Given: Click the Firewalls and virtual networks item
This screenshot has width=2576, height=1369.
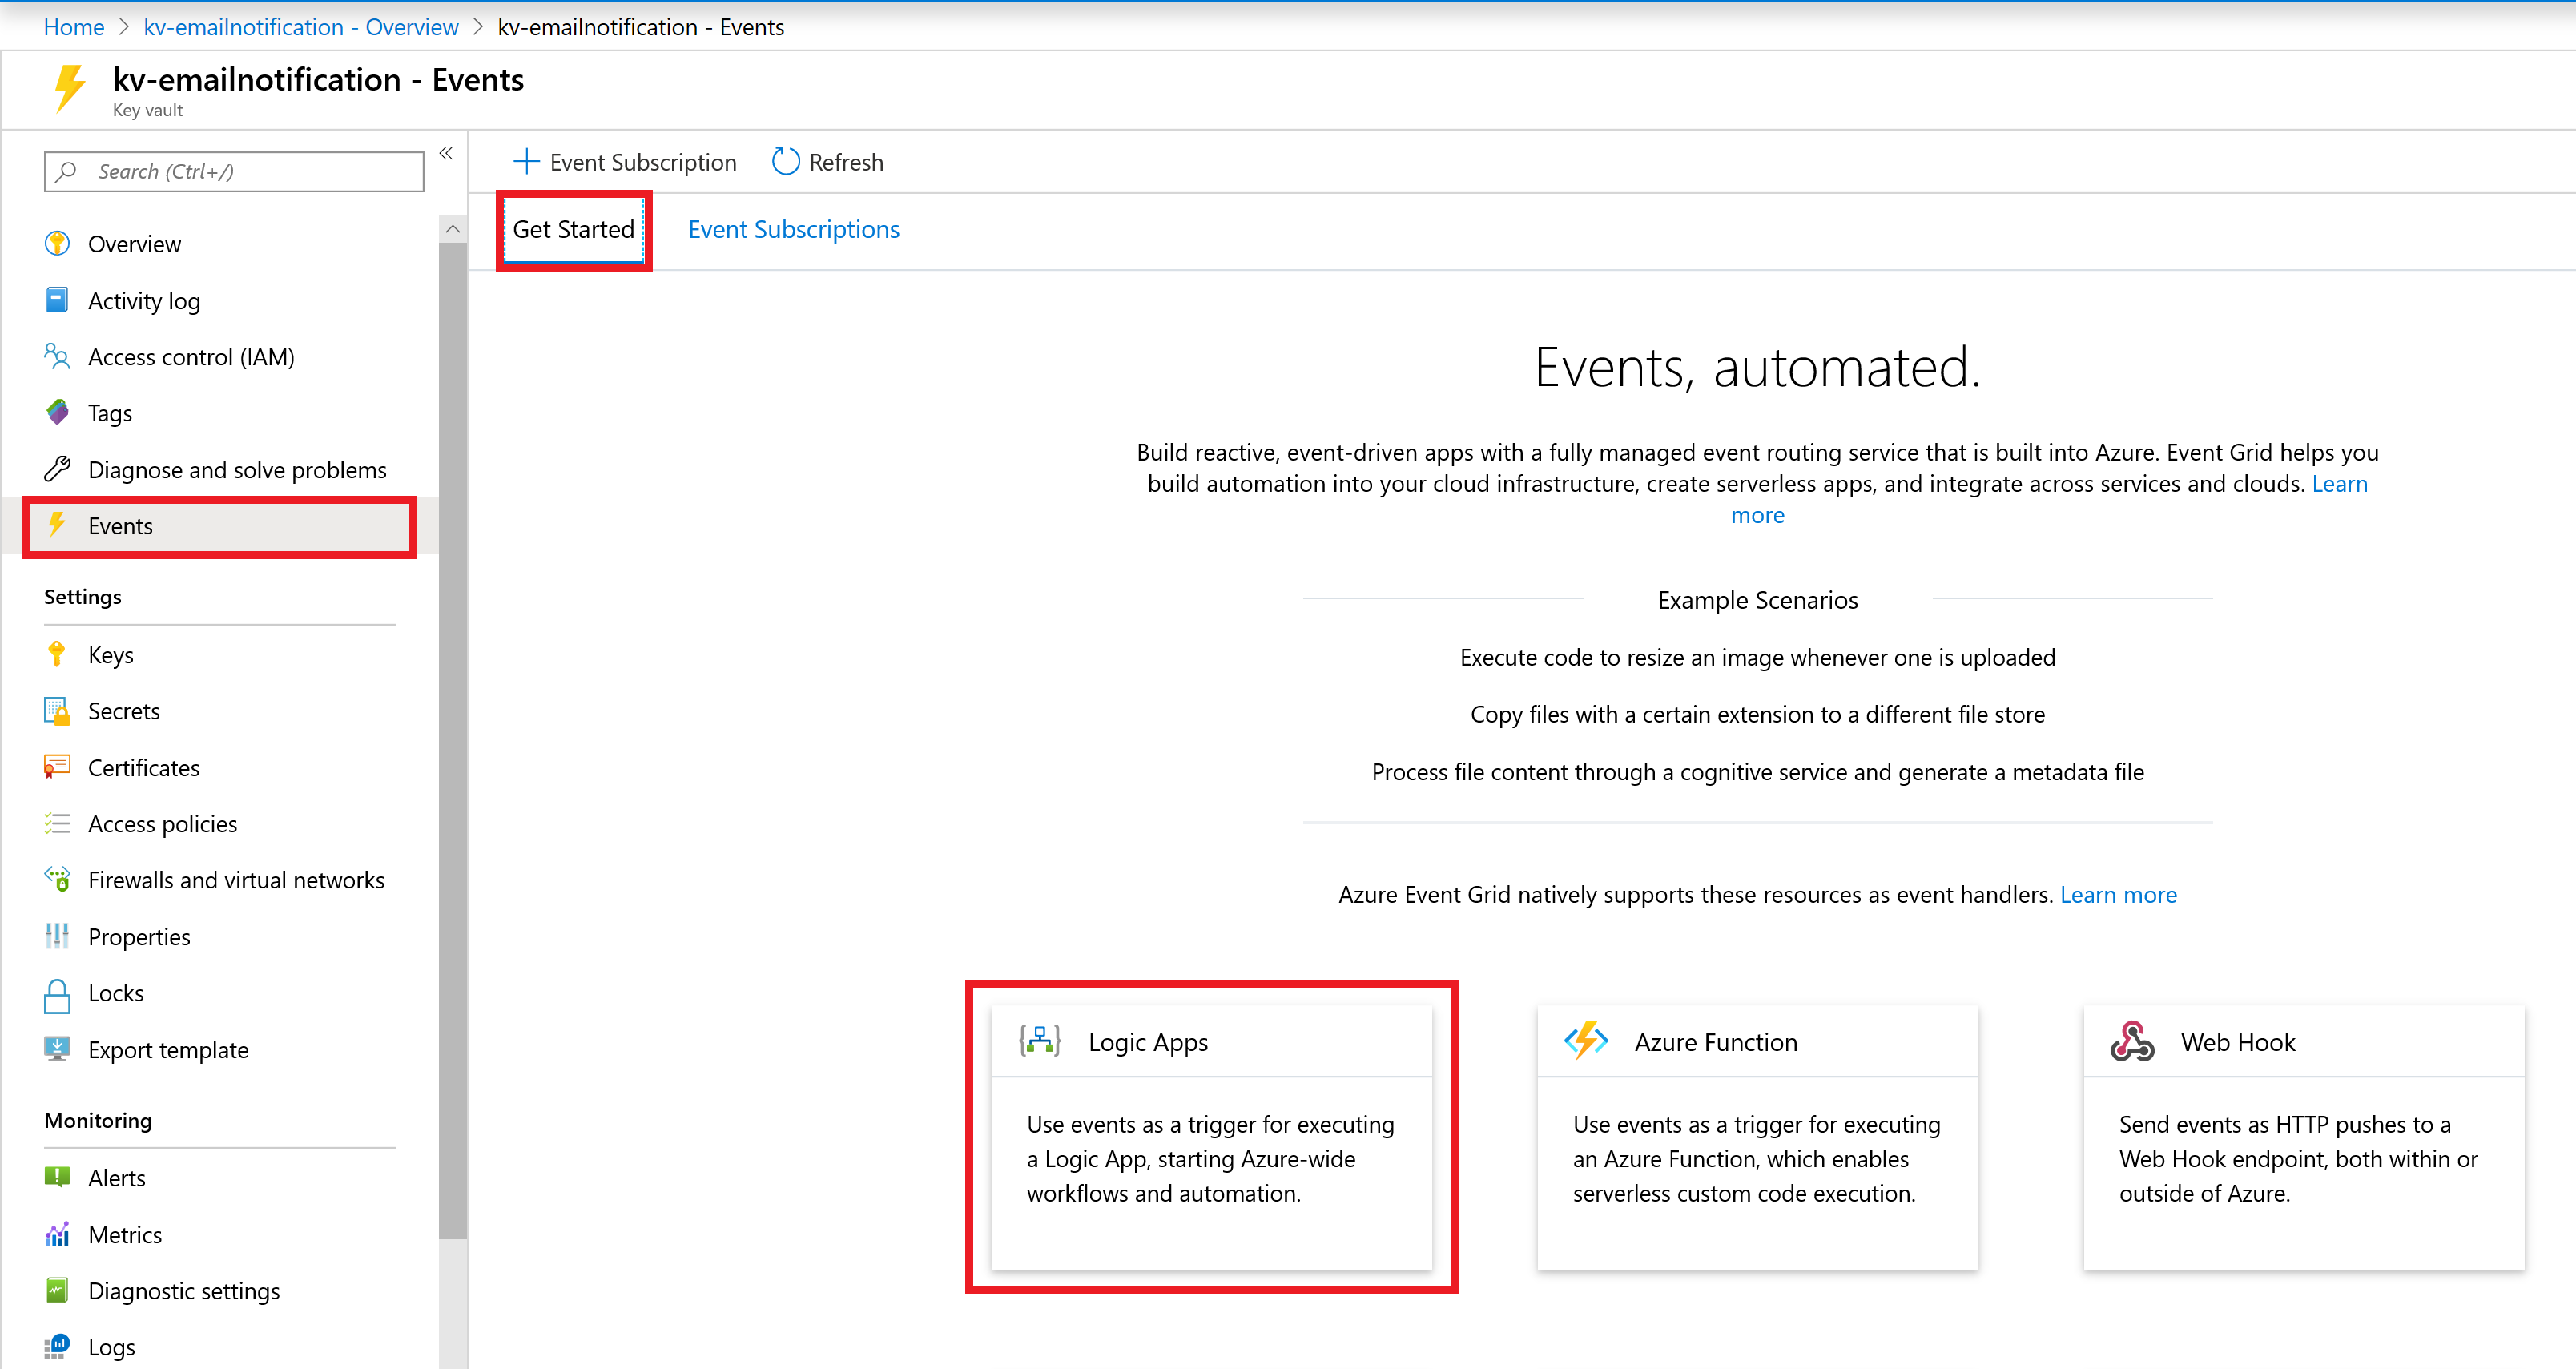Looking at the screenshot, I should point(237,880).
